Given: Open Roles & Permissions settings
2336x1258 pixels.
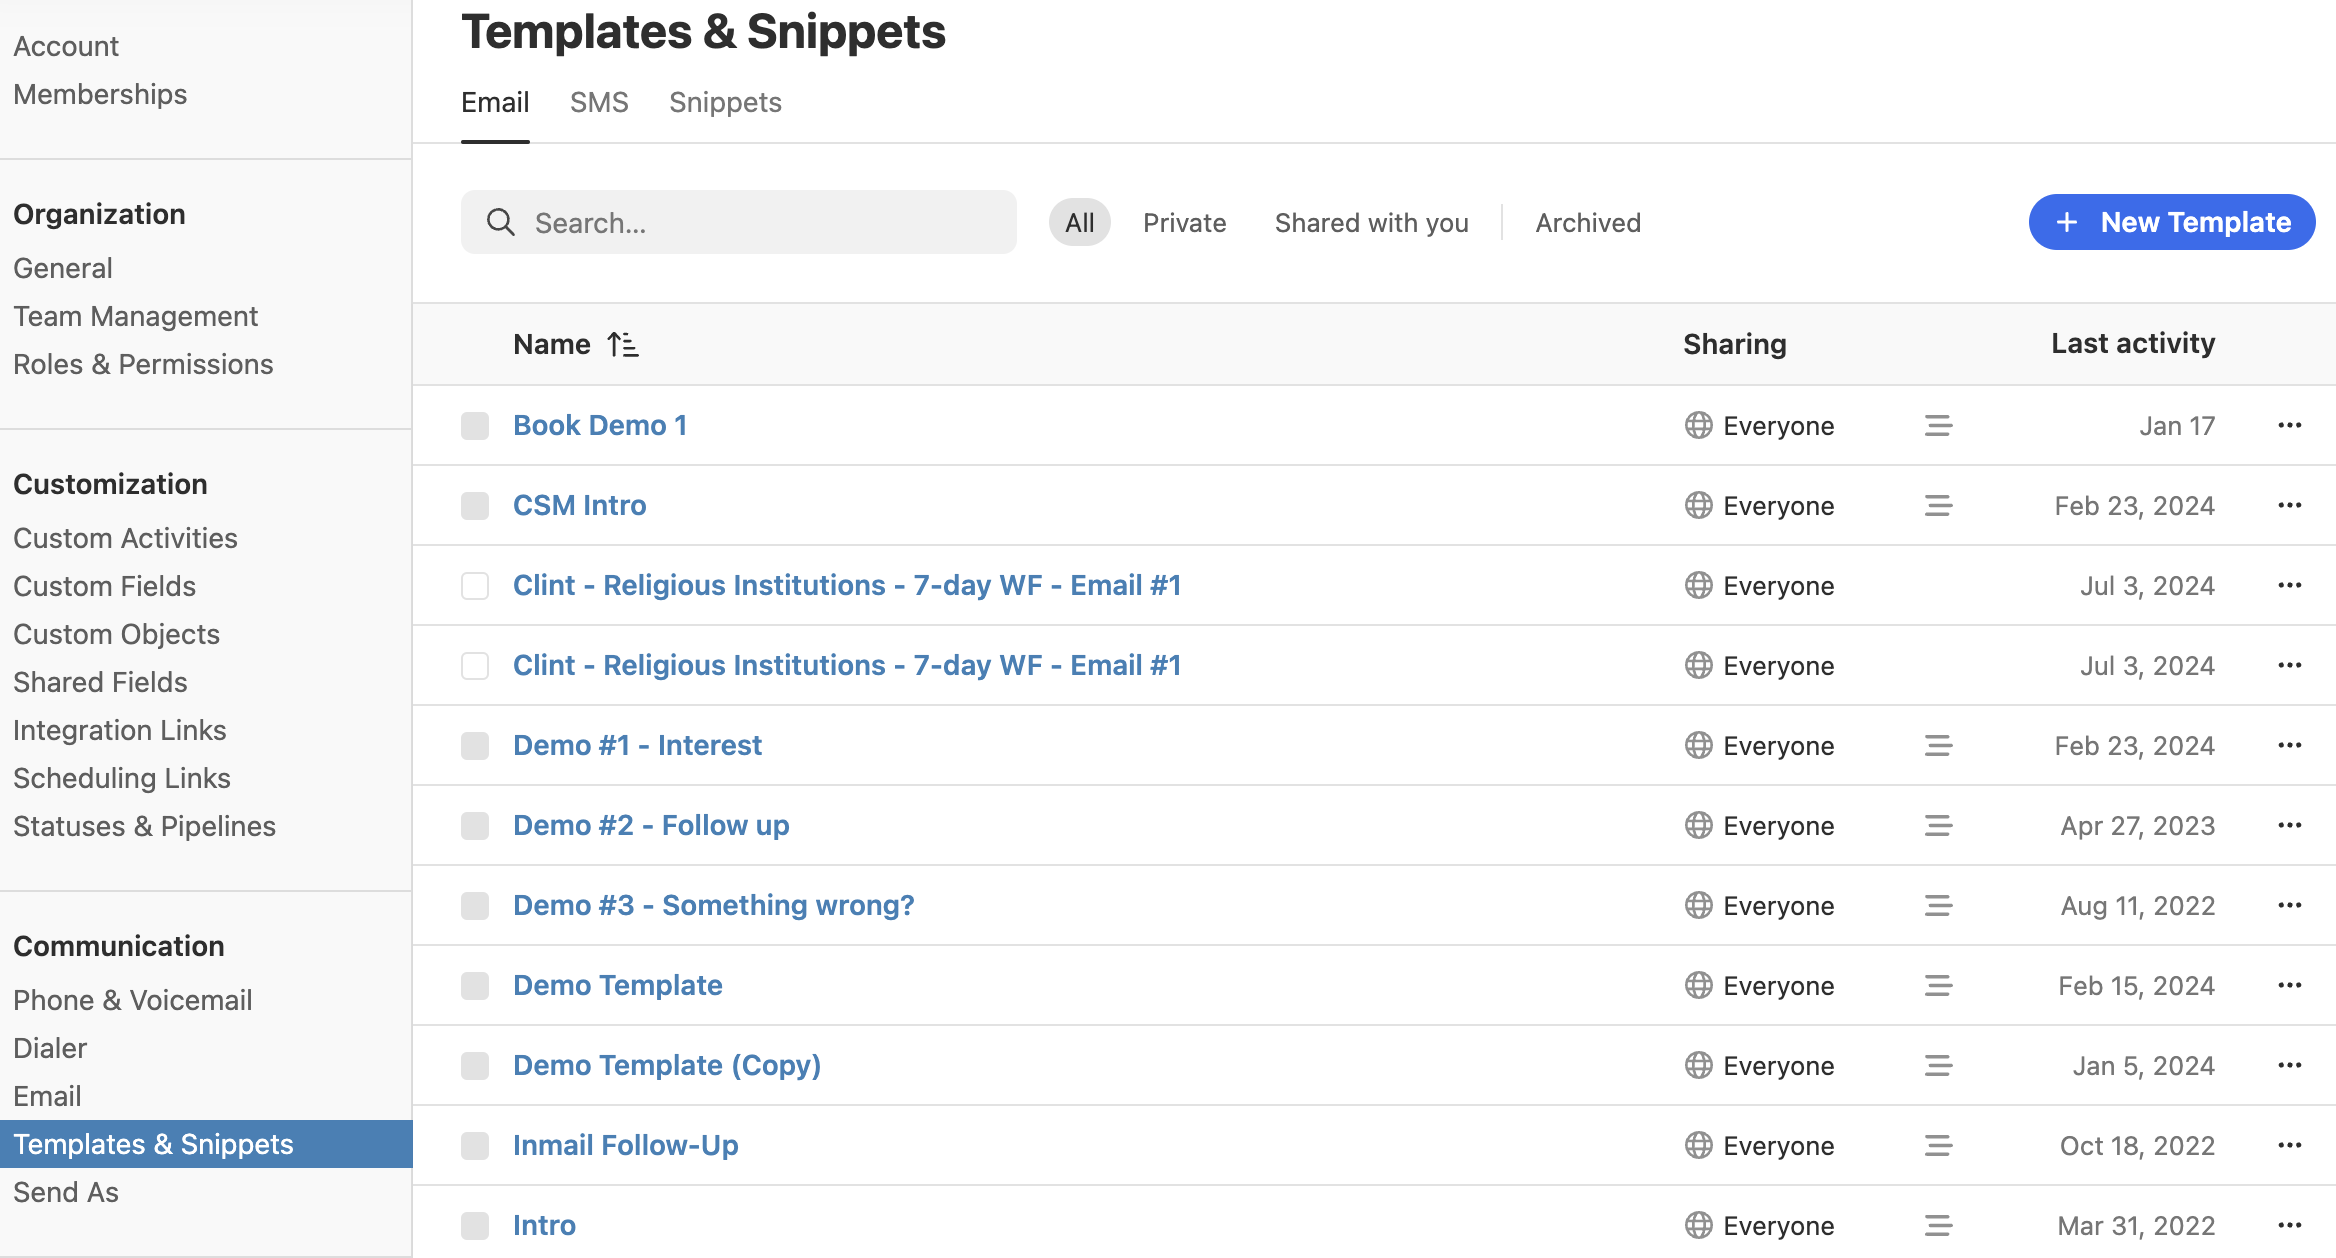Looking at the screenshot, I should 143,364.
